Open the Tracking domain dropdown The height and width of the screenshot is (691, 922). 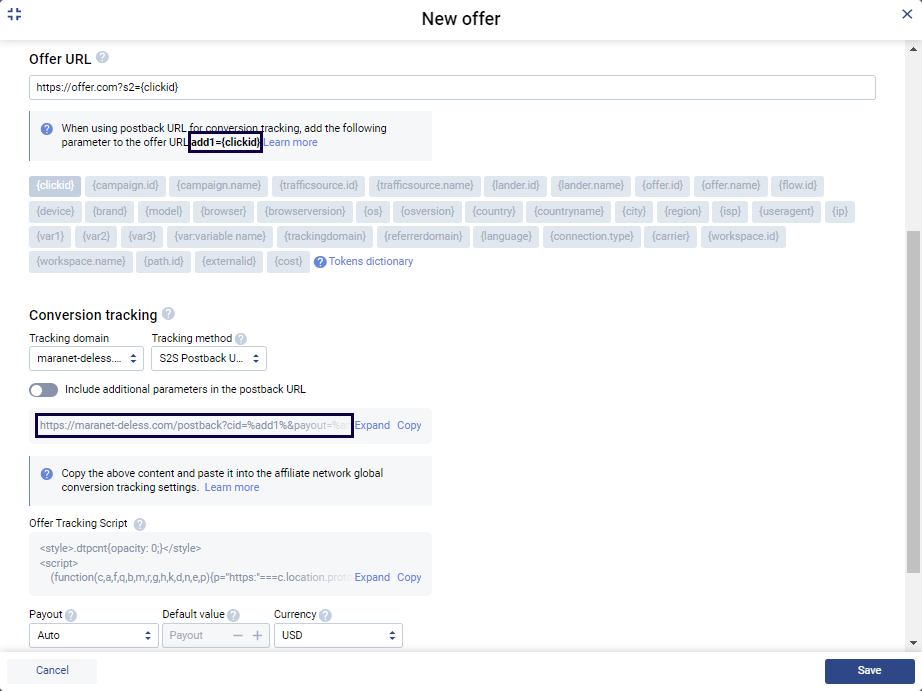[x=86, y=358]
